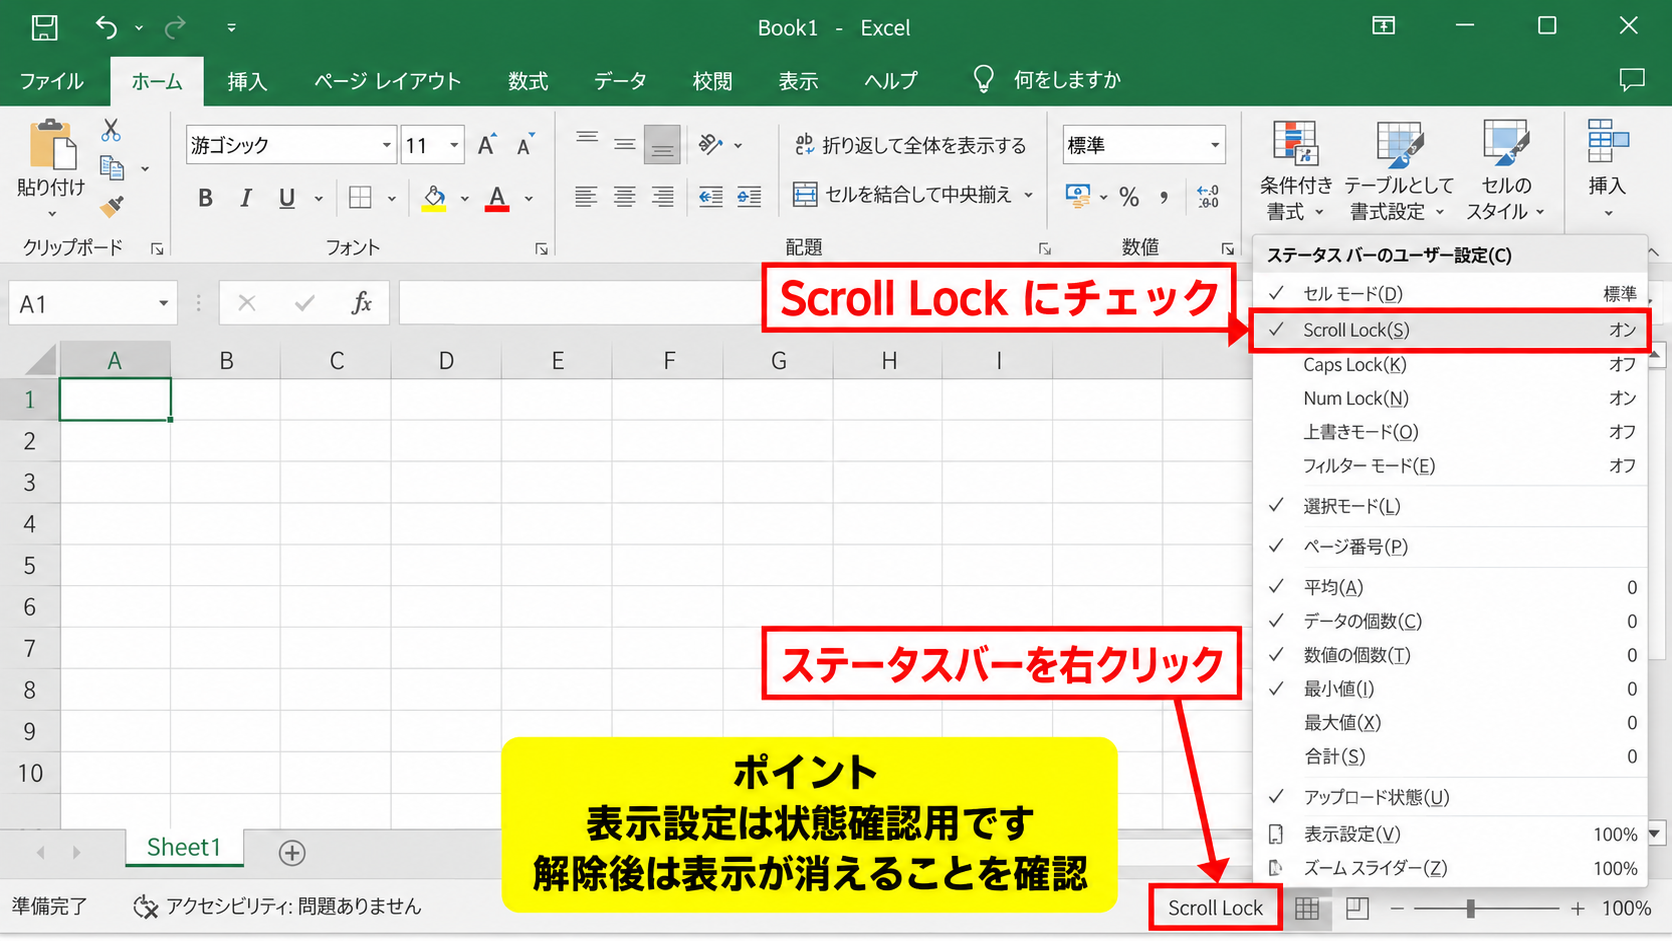Click セルを結合して中央揃え button
The height and width of the screenshot is (941, 1672).
(903, 195)
